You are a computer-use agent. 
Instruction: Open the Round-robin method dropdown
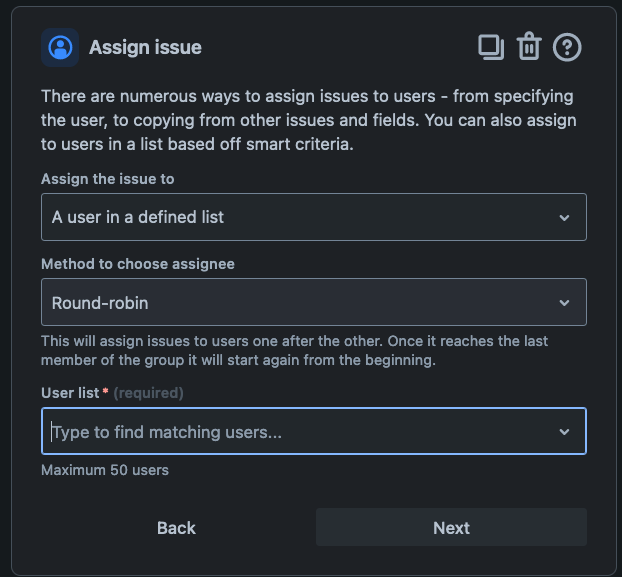pos(314,302)
